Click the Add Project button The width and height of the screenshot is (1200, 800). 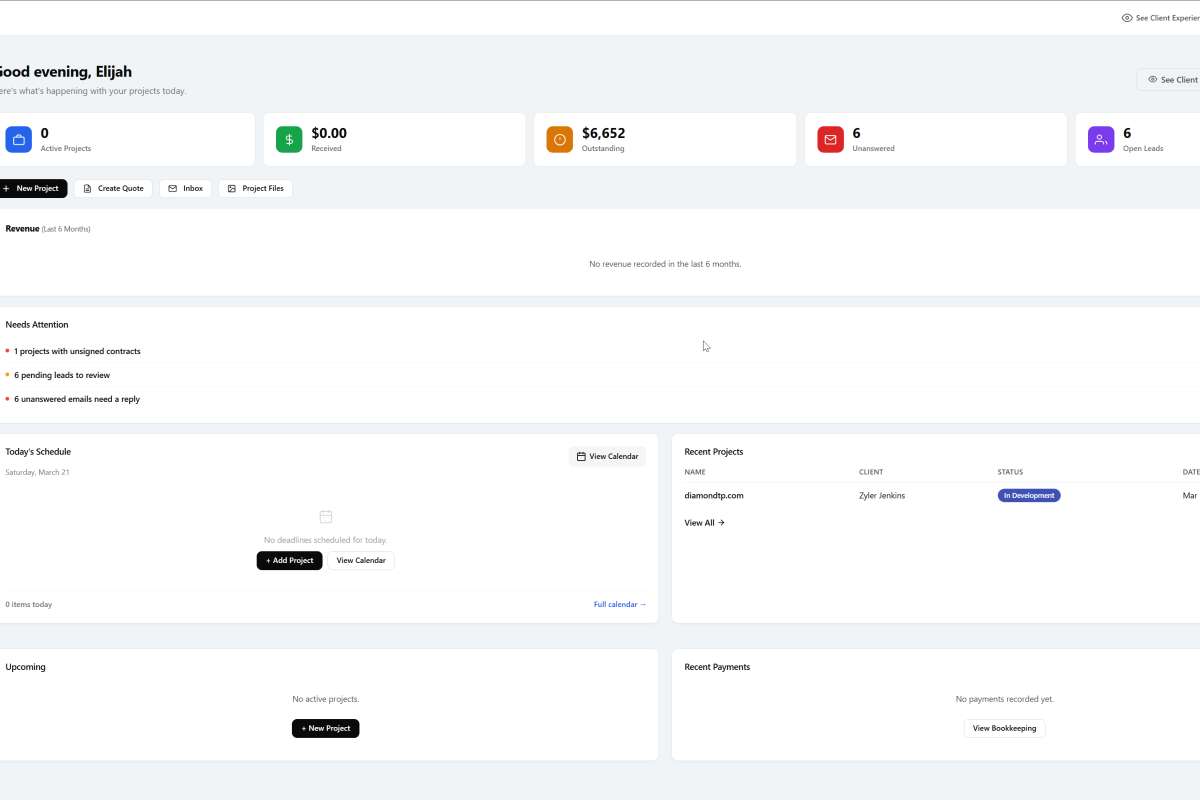(289, 561)
